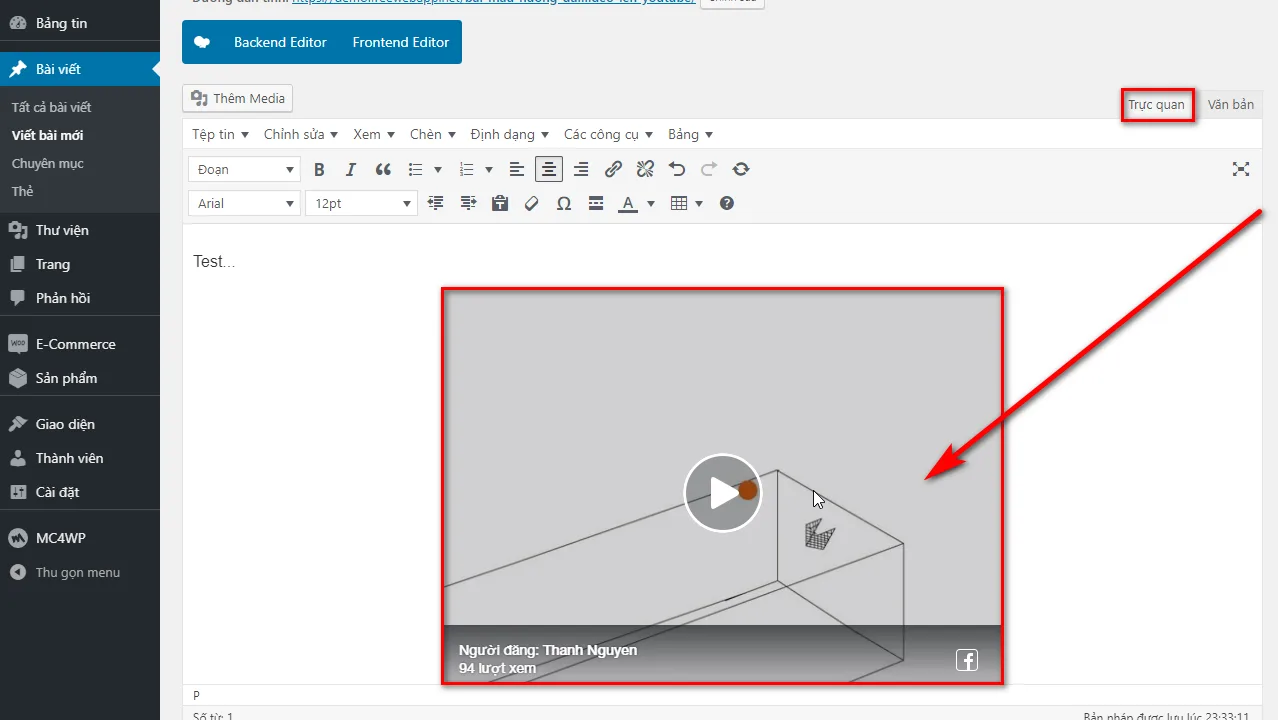Open the Frontend Editor

click(401, 42)
